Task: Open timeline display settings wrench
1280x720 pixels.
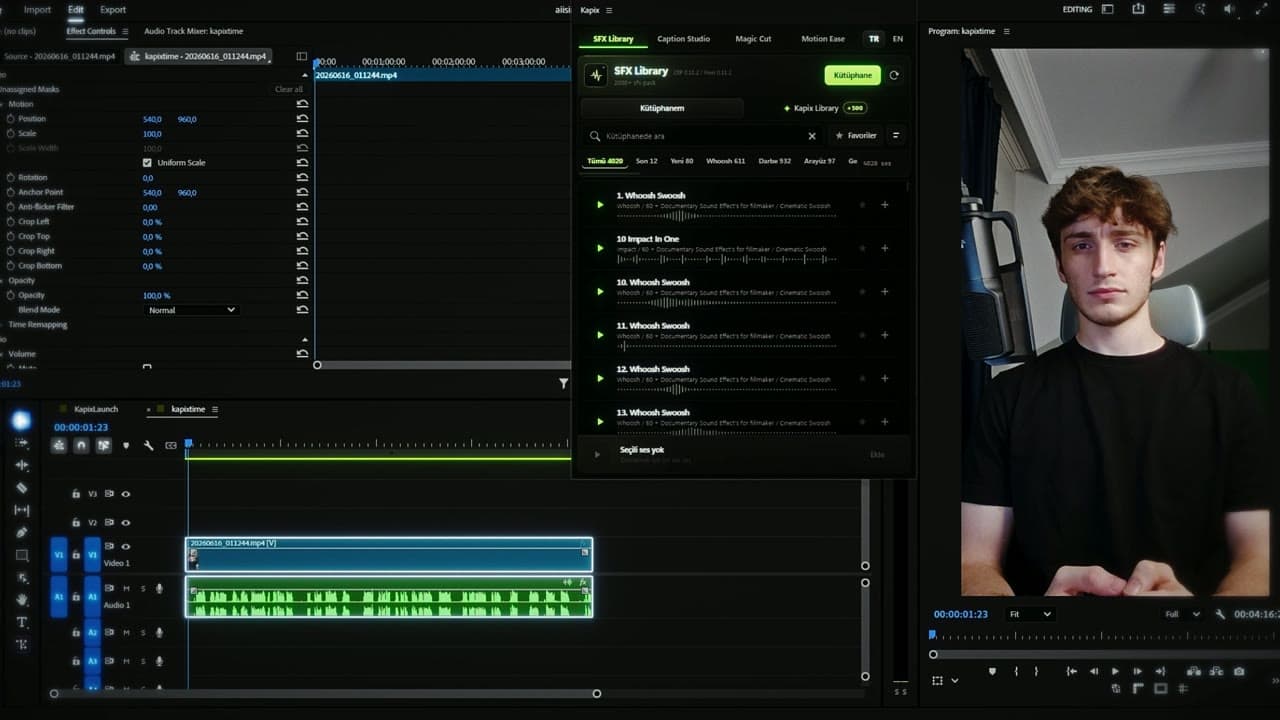Action: pyautogui.click(x=148, y=445)
